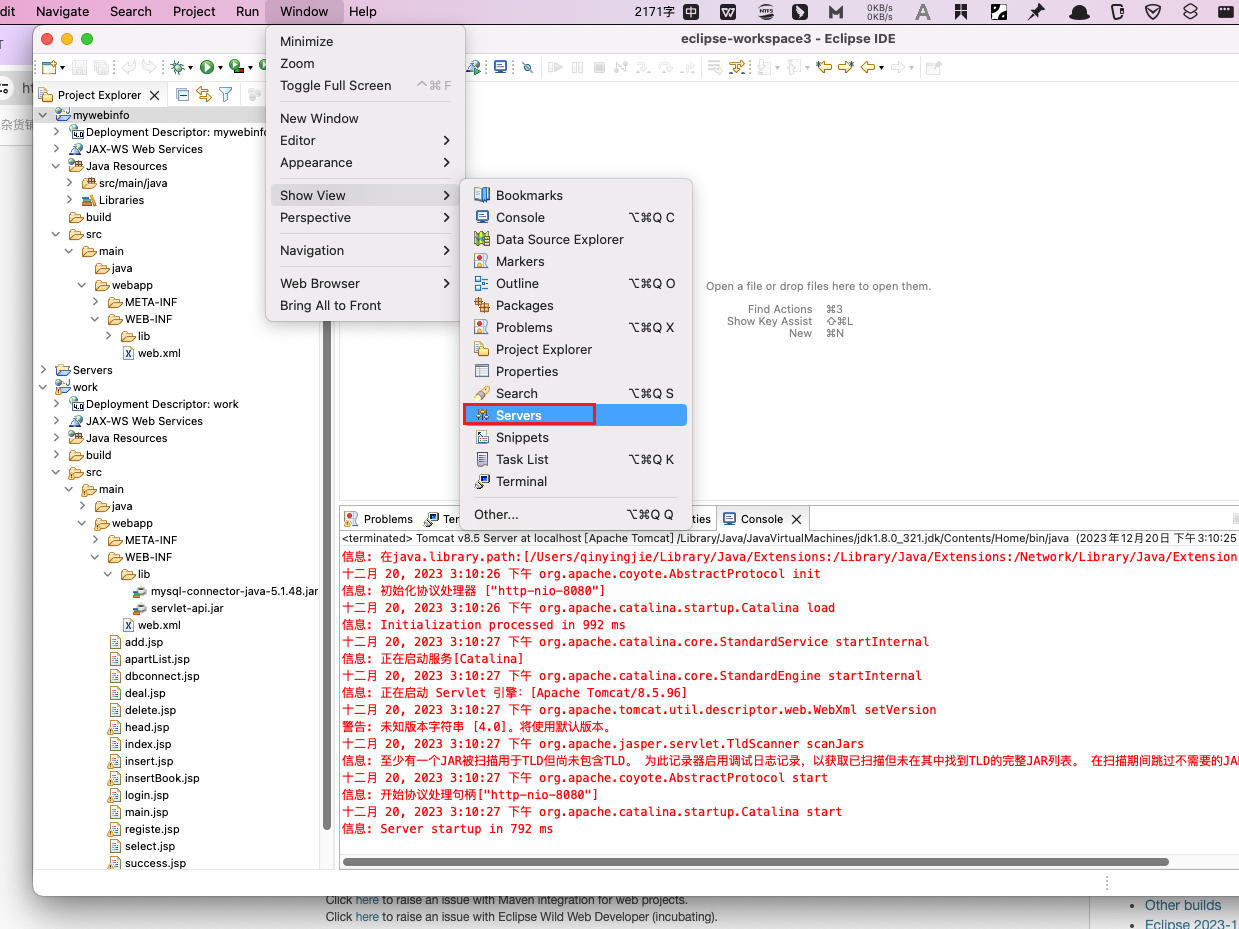Choose Servers in Show View submenu

point(575,415)
